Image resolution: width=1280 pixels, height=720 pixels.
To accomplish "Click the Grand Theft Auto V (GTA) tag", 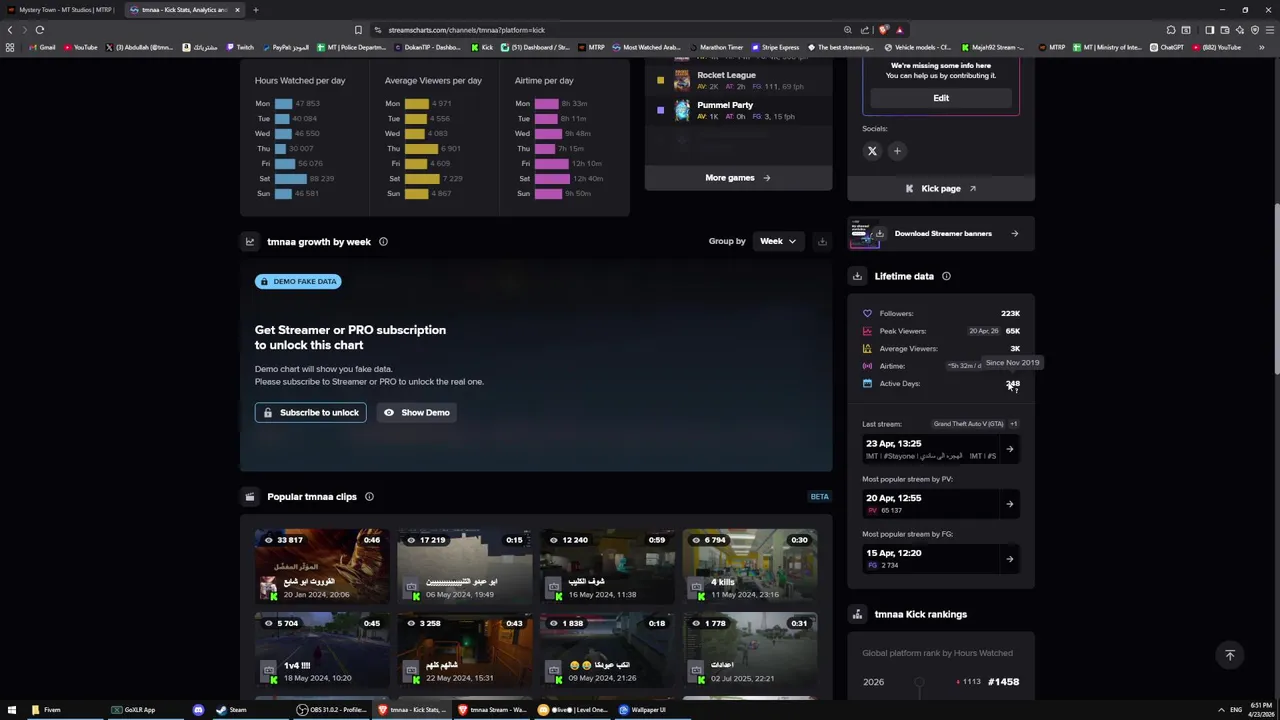I will (x=968, y=424).
